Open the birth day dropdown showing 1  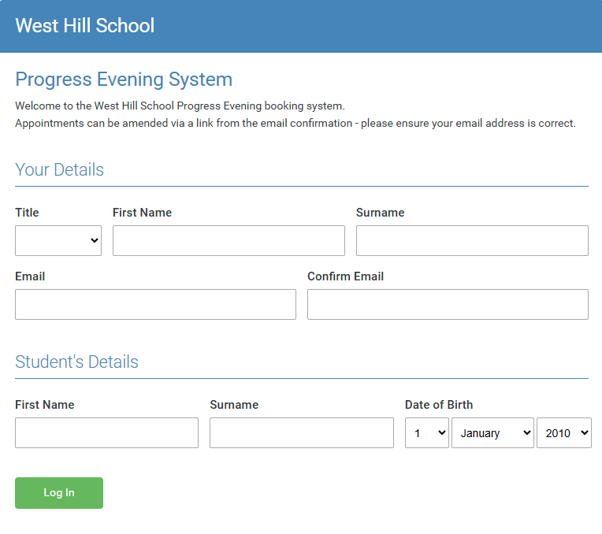[427, 433]
